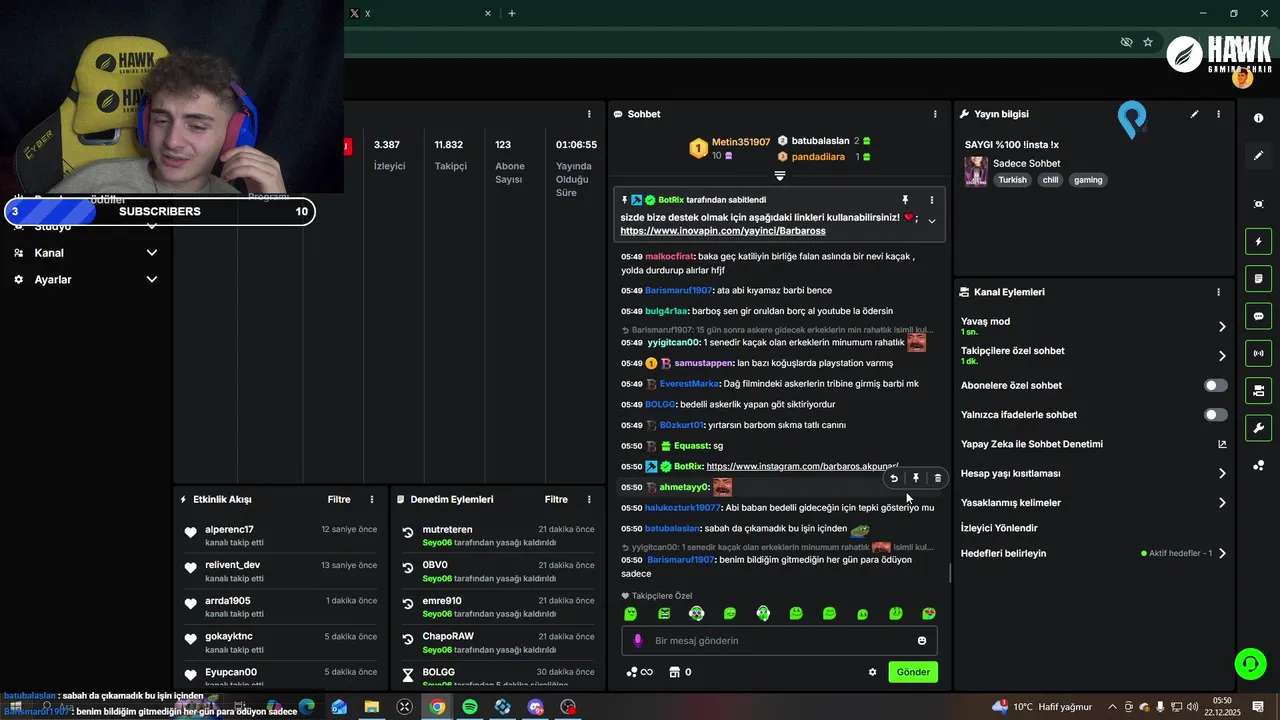Open Kanal Eylemleri panel three-dot menu
Screen dimensions: 1280x720
coord(1218,292)
